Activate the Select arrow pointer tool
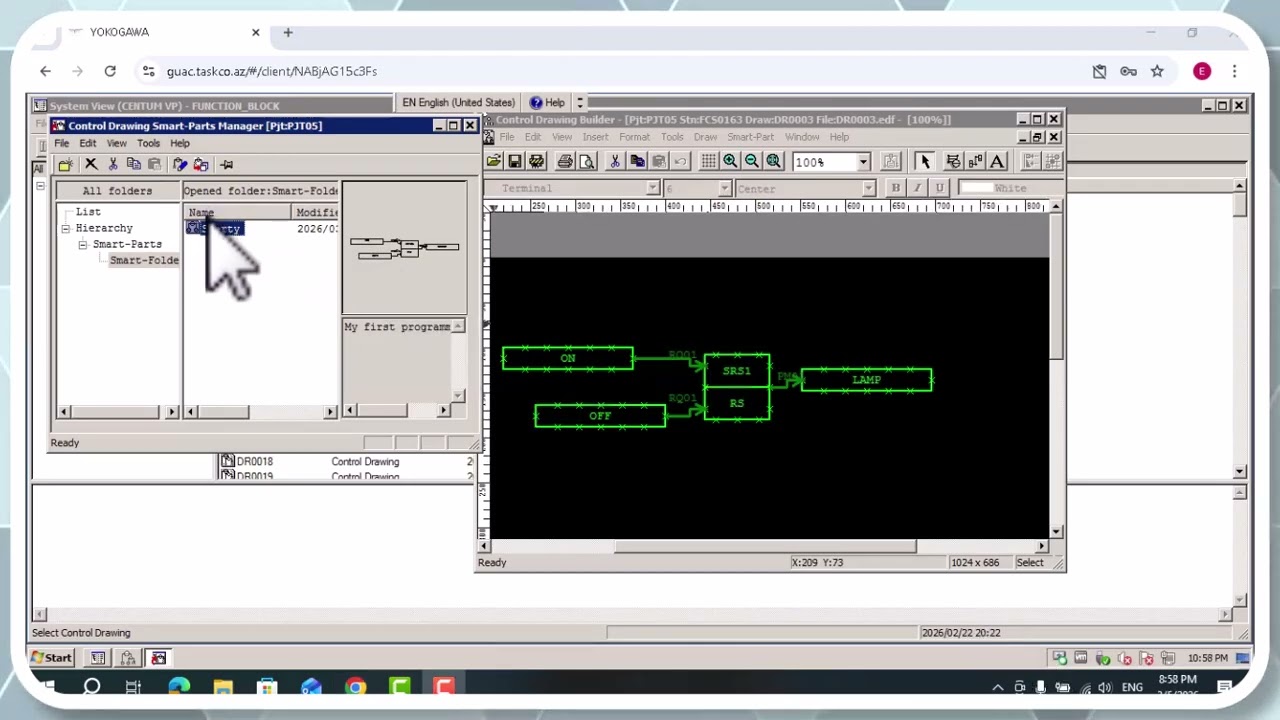Image resolution: width=1280 pixels, height=720 pixels. (x=925, y=161)
